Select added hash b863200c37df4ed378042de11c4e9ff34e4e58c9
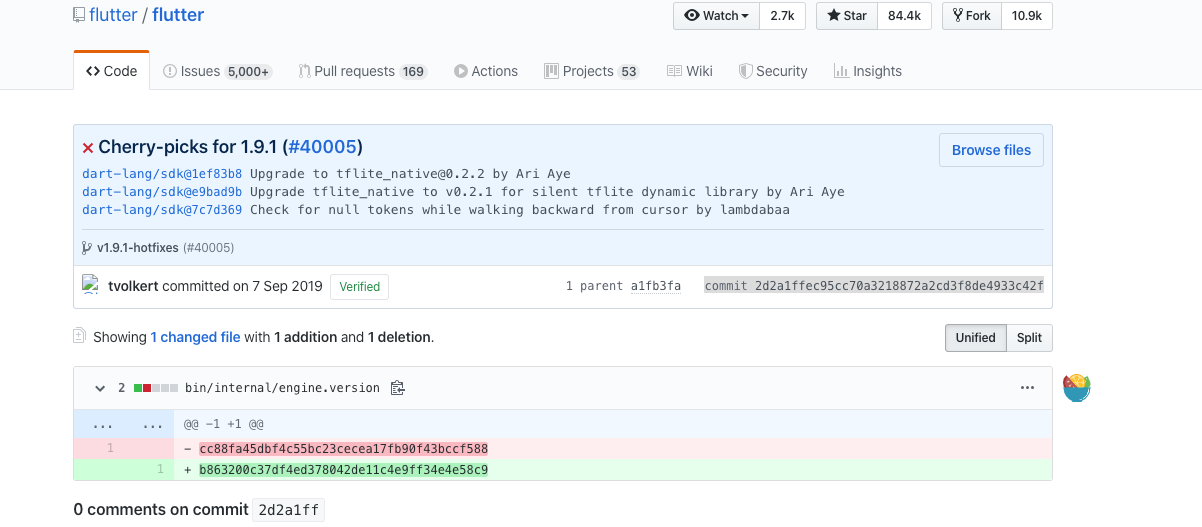The height and width of the screenshot is (527, 1202). click(343, 469)
